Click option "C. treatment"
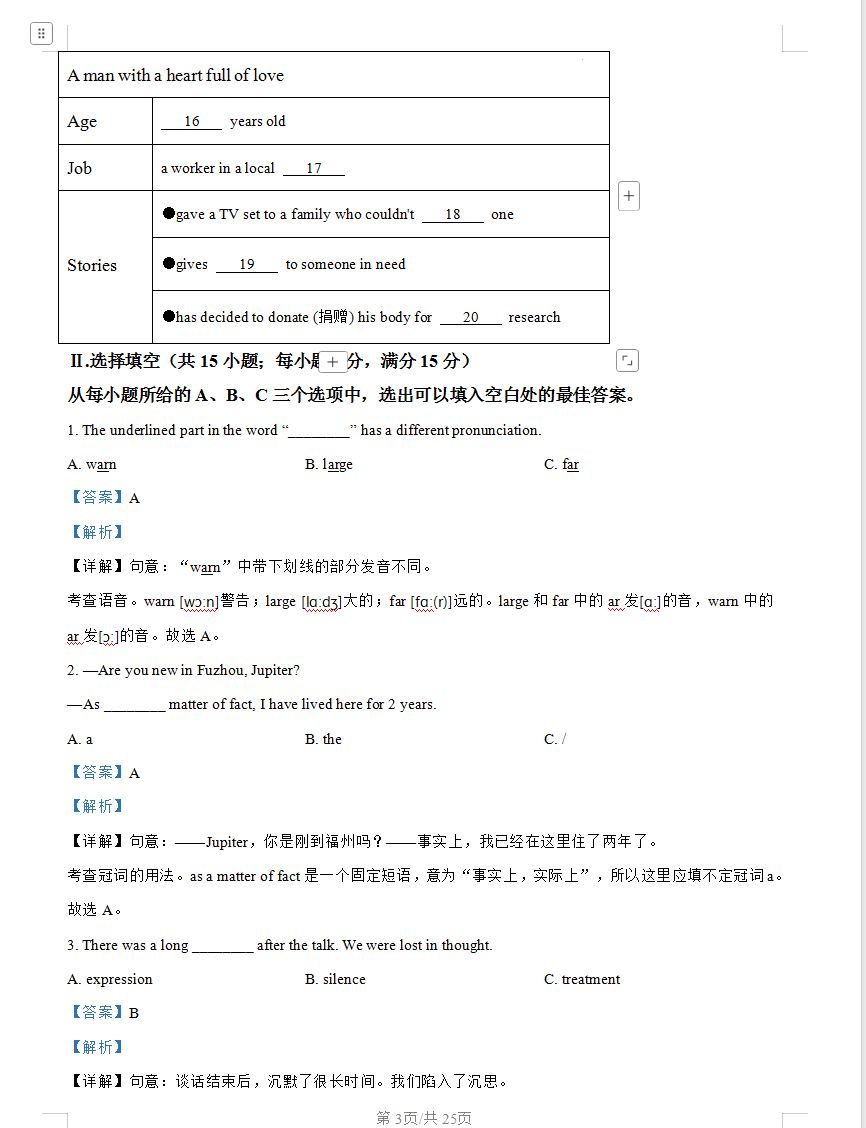Screen dimensions: 866x1128 582,979
